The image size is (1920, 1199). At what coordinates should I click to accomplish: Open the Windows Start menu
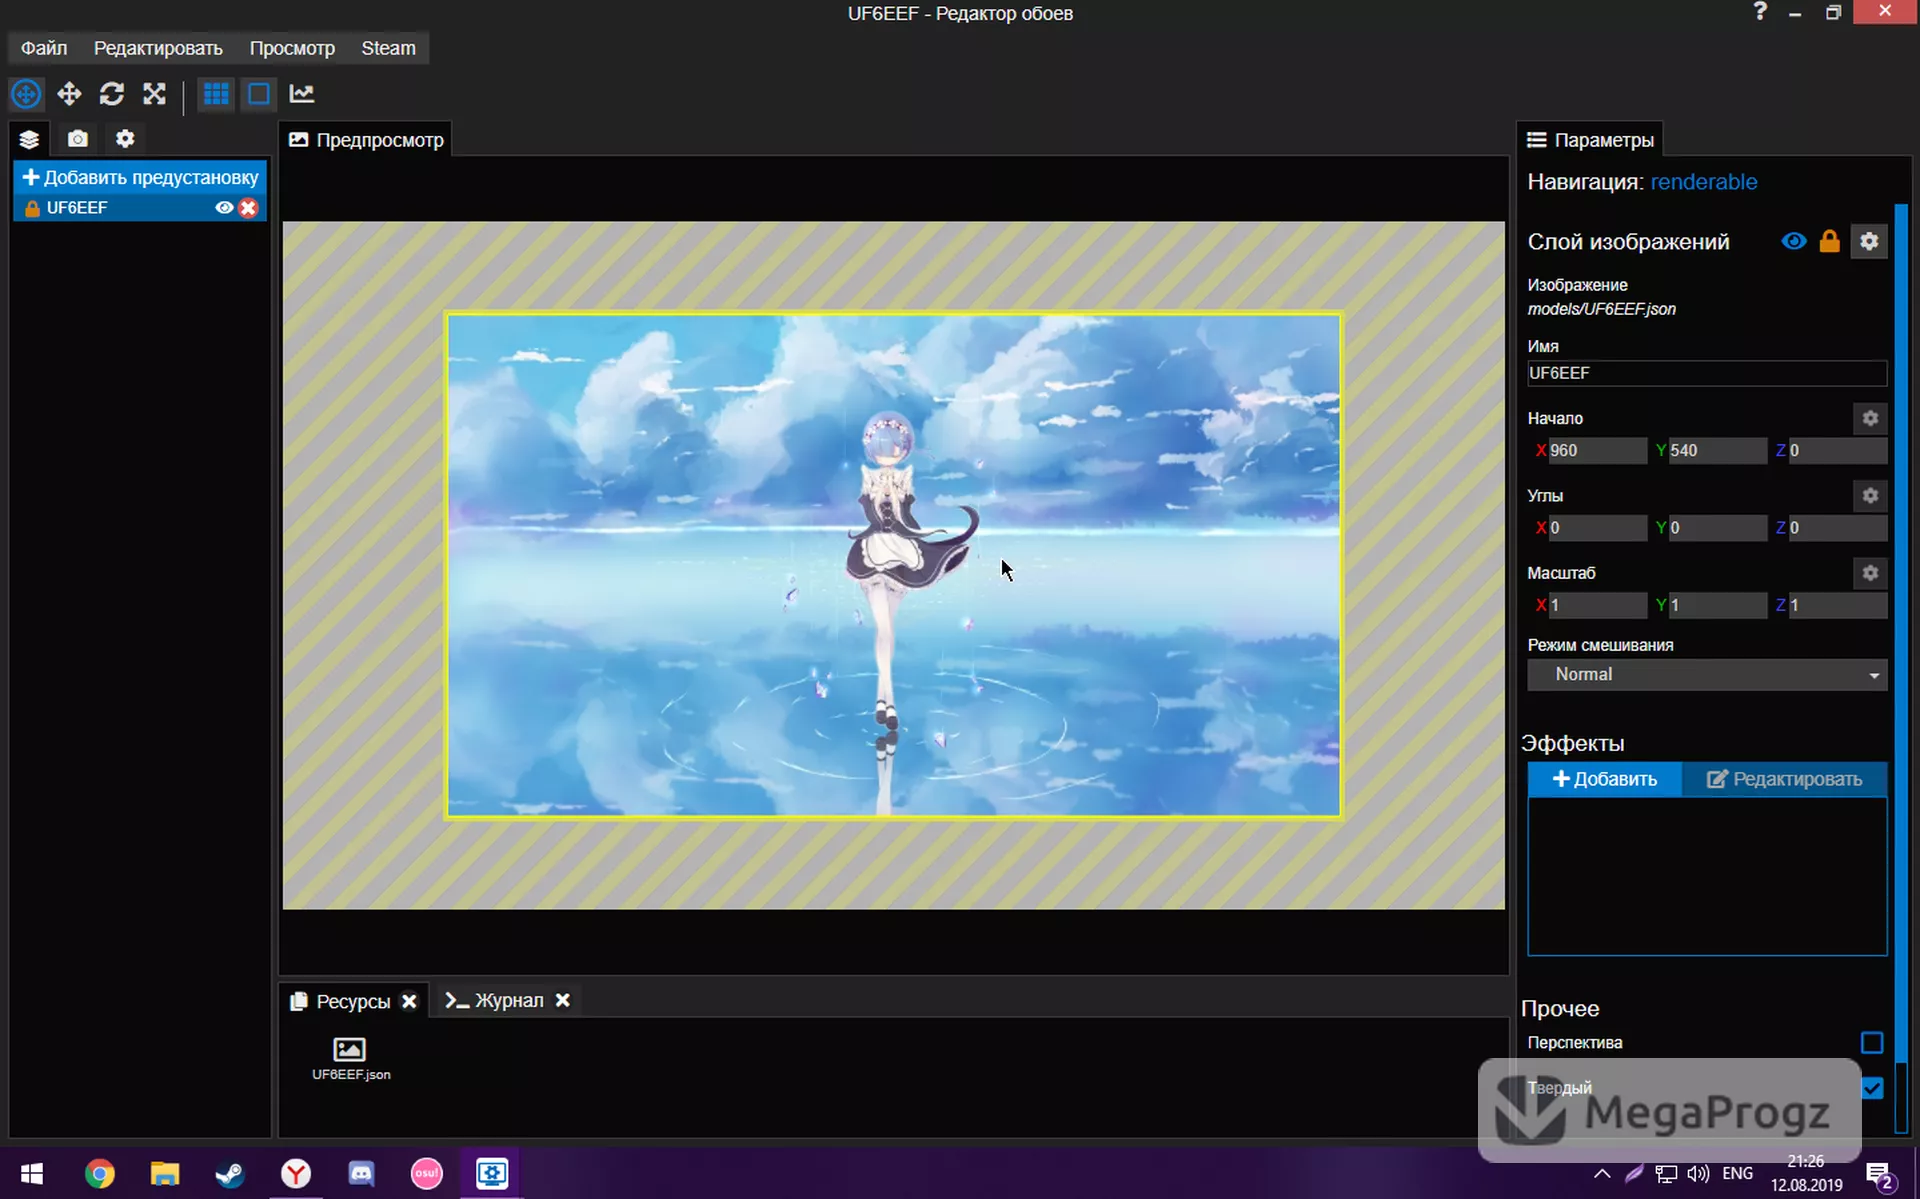coord(32,1173)
